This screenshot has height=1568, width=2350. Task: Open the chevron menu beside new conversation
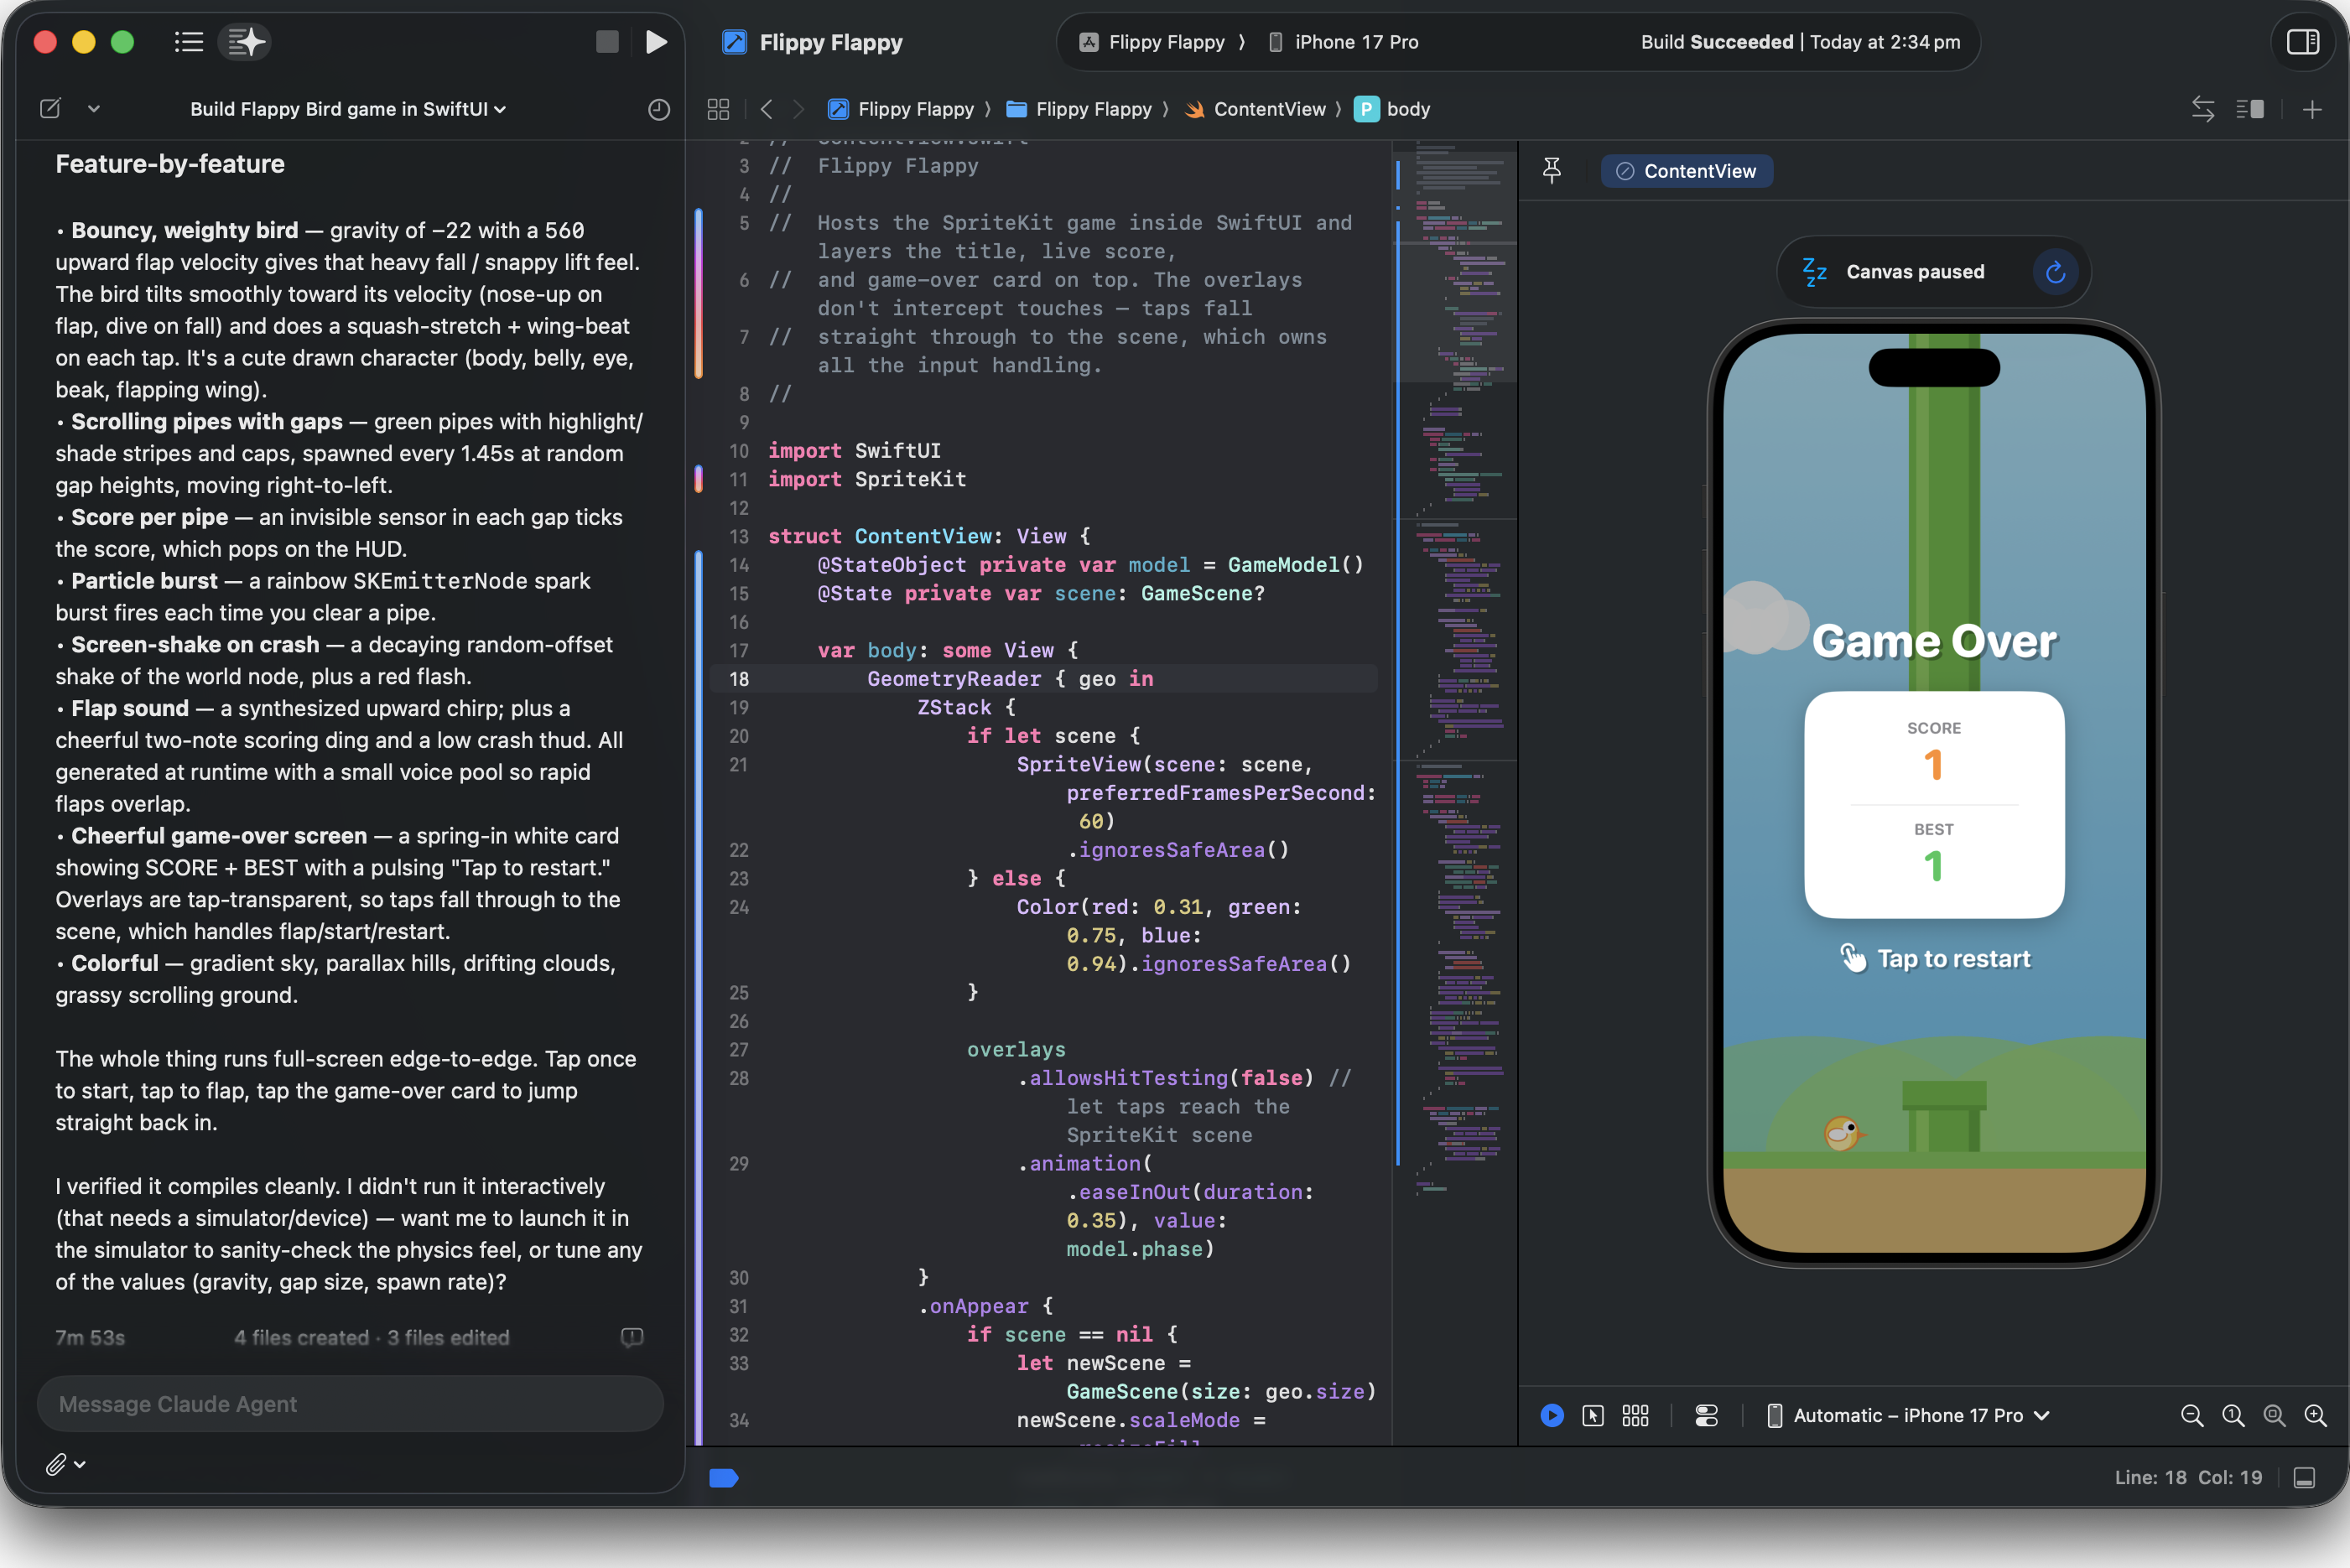pos(94,108)
